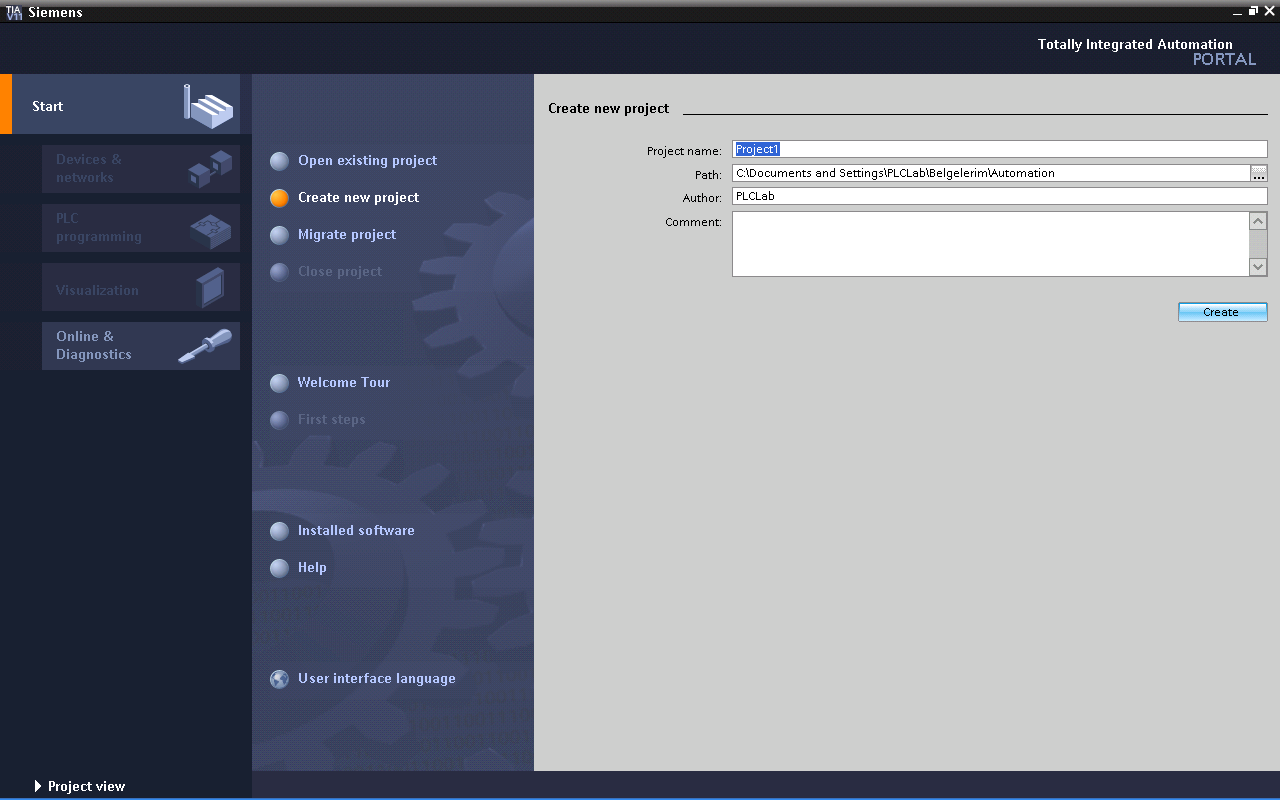Open Online & Diagnostics portal
The width and height of the screenshot is (1280, 800).
tap(141, 346)
